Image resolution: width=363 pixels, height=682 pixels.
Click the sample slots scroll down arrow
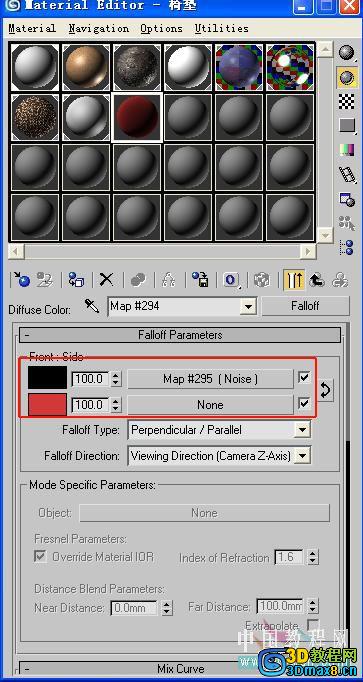325,235
